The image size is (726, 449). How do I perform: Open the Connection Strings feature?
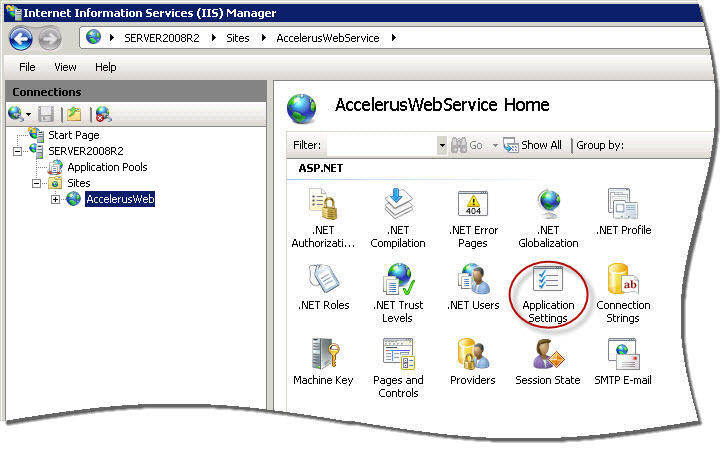click(623, 293)
